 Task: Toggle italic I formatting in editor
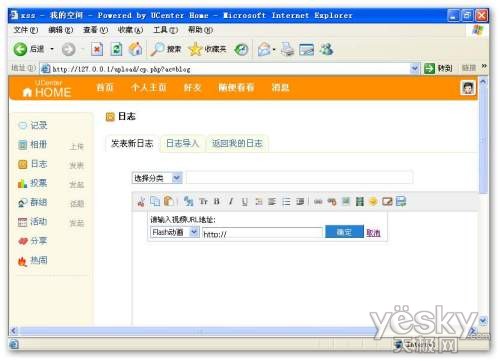(x=231, y=202)
